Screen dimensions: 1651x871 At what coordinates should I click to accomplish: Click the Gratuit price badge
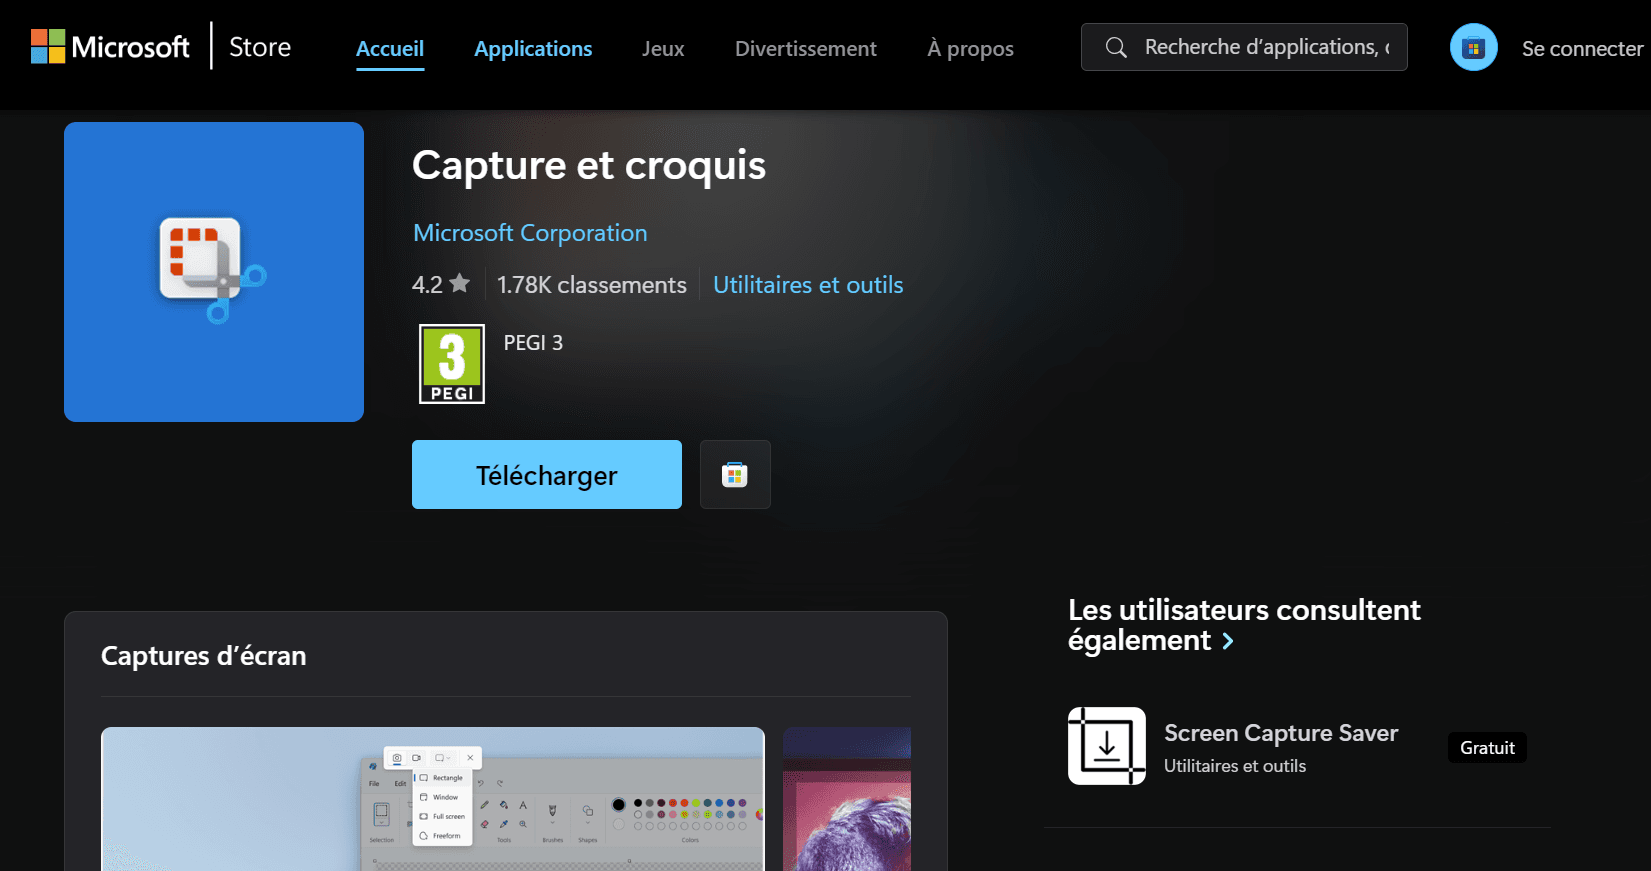[1487, 748]
